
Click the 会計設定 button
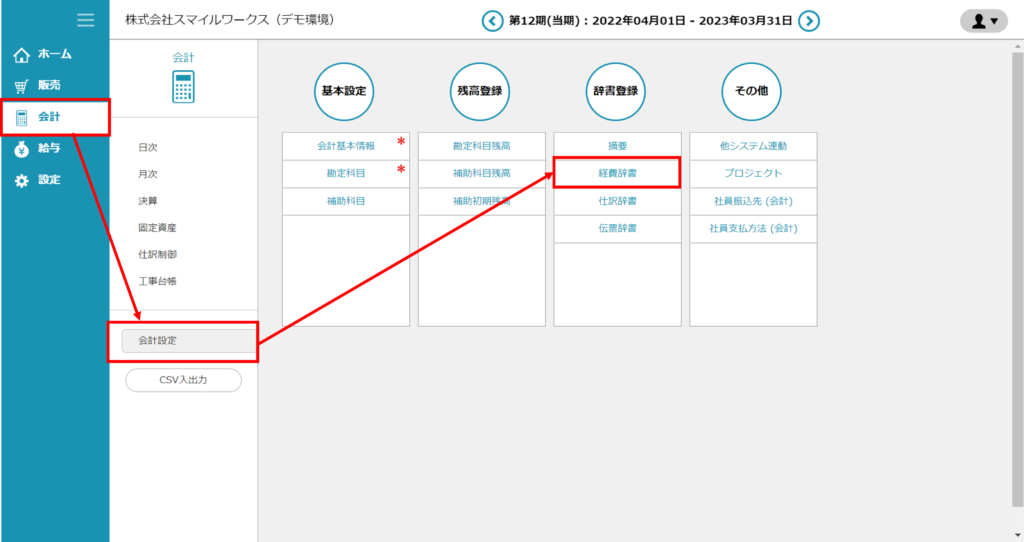pyautogui.click(x=189, y=341)
